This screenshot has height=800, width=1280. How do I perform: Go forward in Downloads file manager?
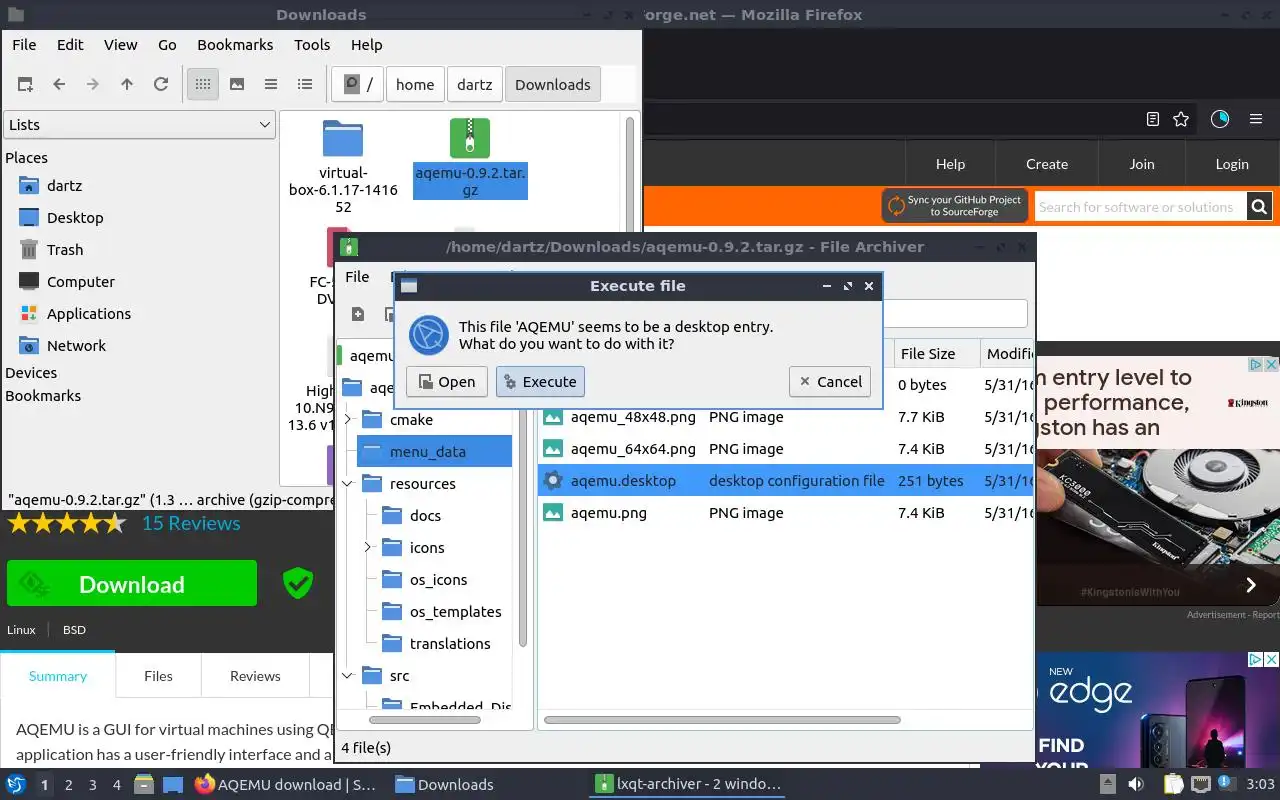coord(93,84)
